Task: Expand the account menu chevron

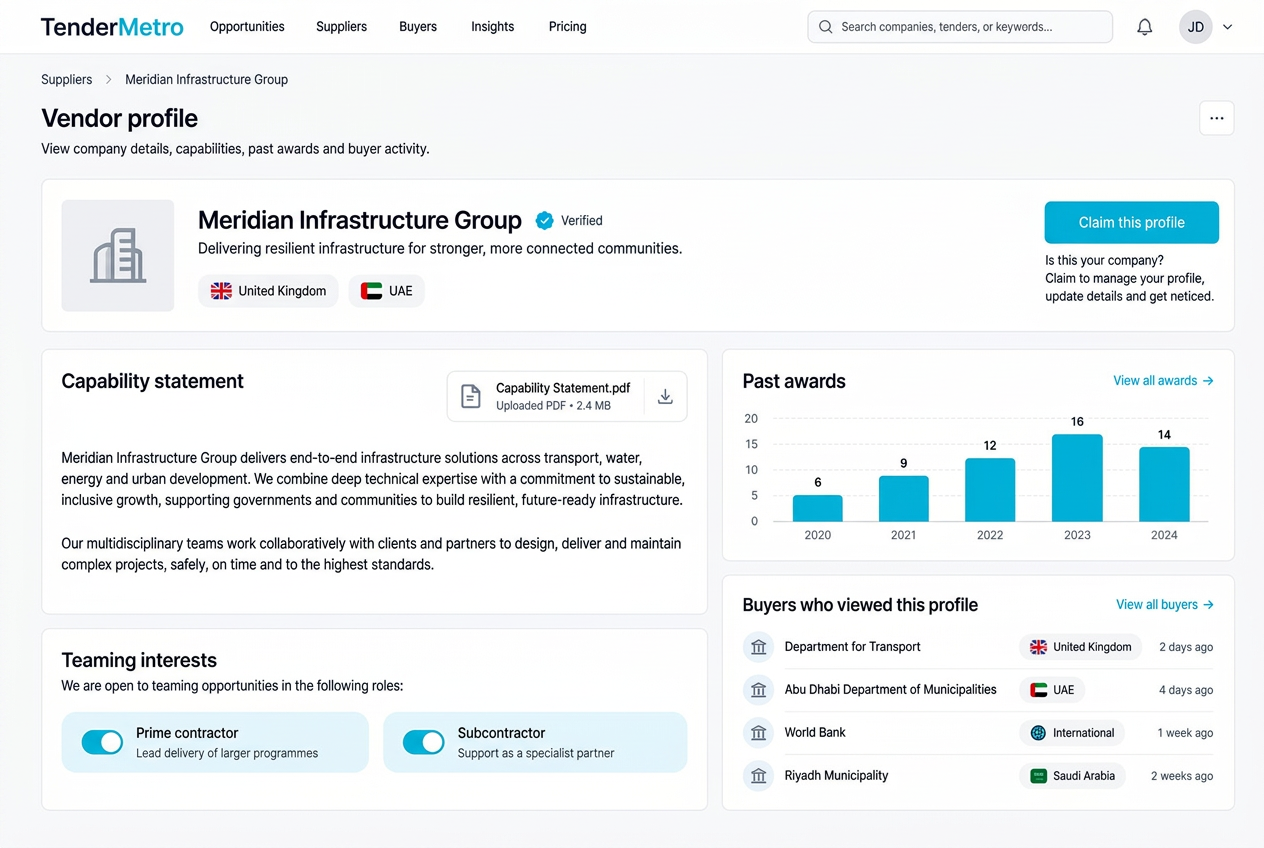Action: click(x=1228, y=27)
